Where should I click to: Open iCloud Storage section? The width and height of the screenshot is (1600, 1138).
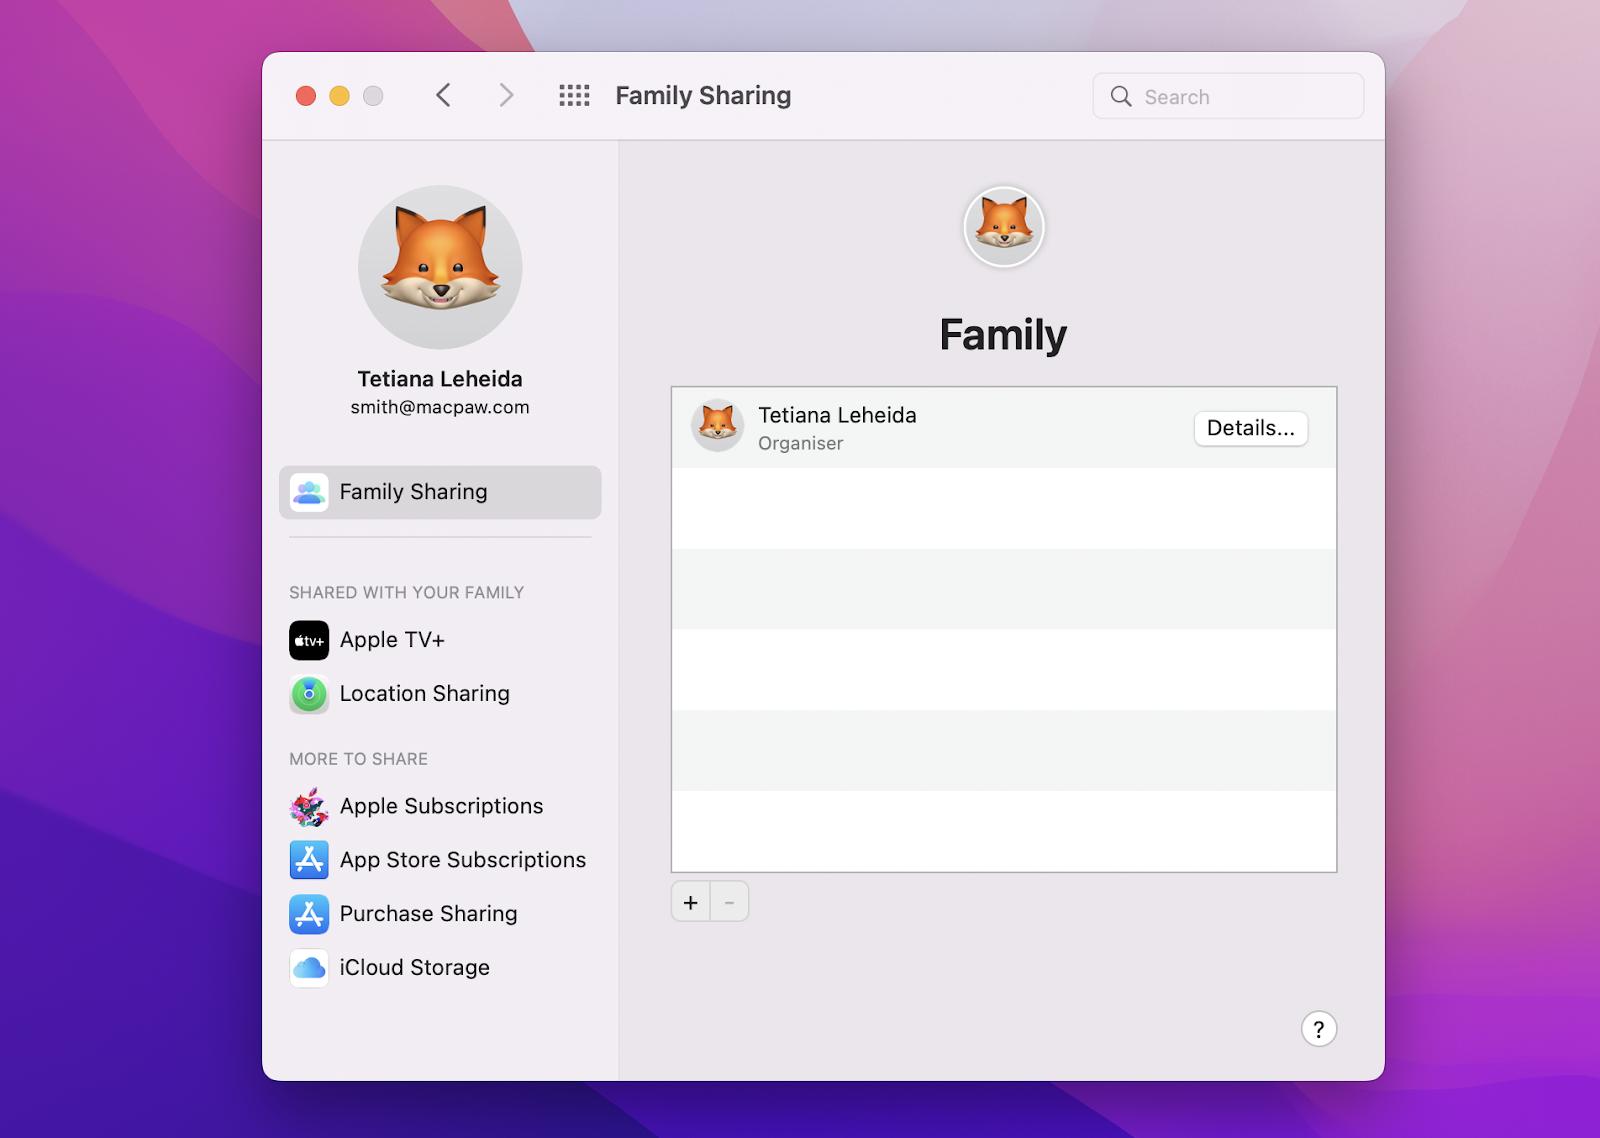[x=440, y=968]
